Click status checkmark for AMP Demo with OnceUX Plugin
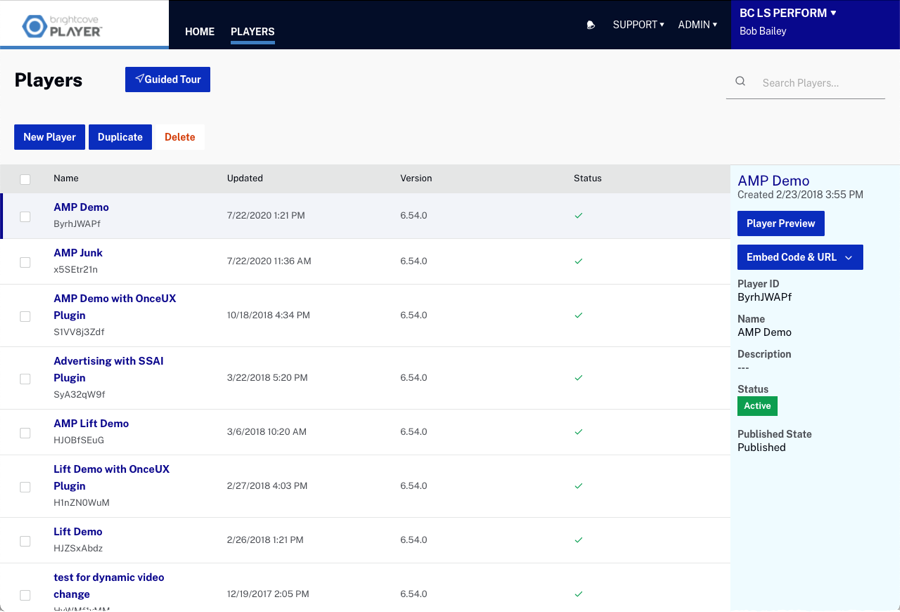Viewport: 900px width, 612px height. click(x=578, y=315)
